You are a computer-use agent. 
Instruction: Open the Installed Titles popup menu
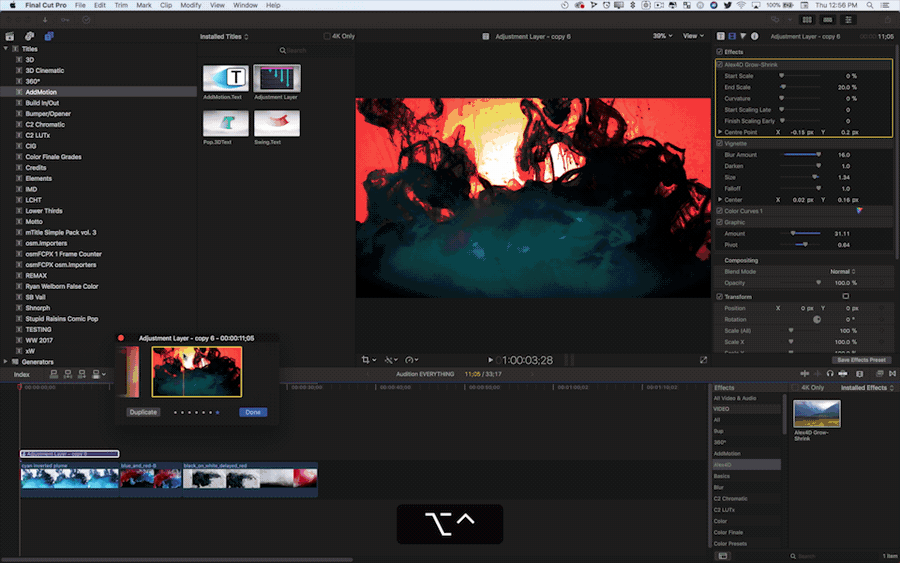pyautogui.click(x=224, y=37)
